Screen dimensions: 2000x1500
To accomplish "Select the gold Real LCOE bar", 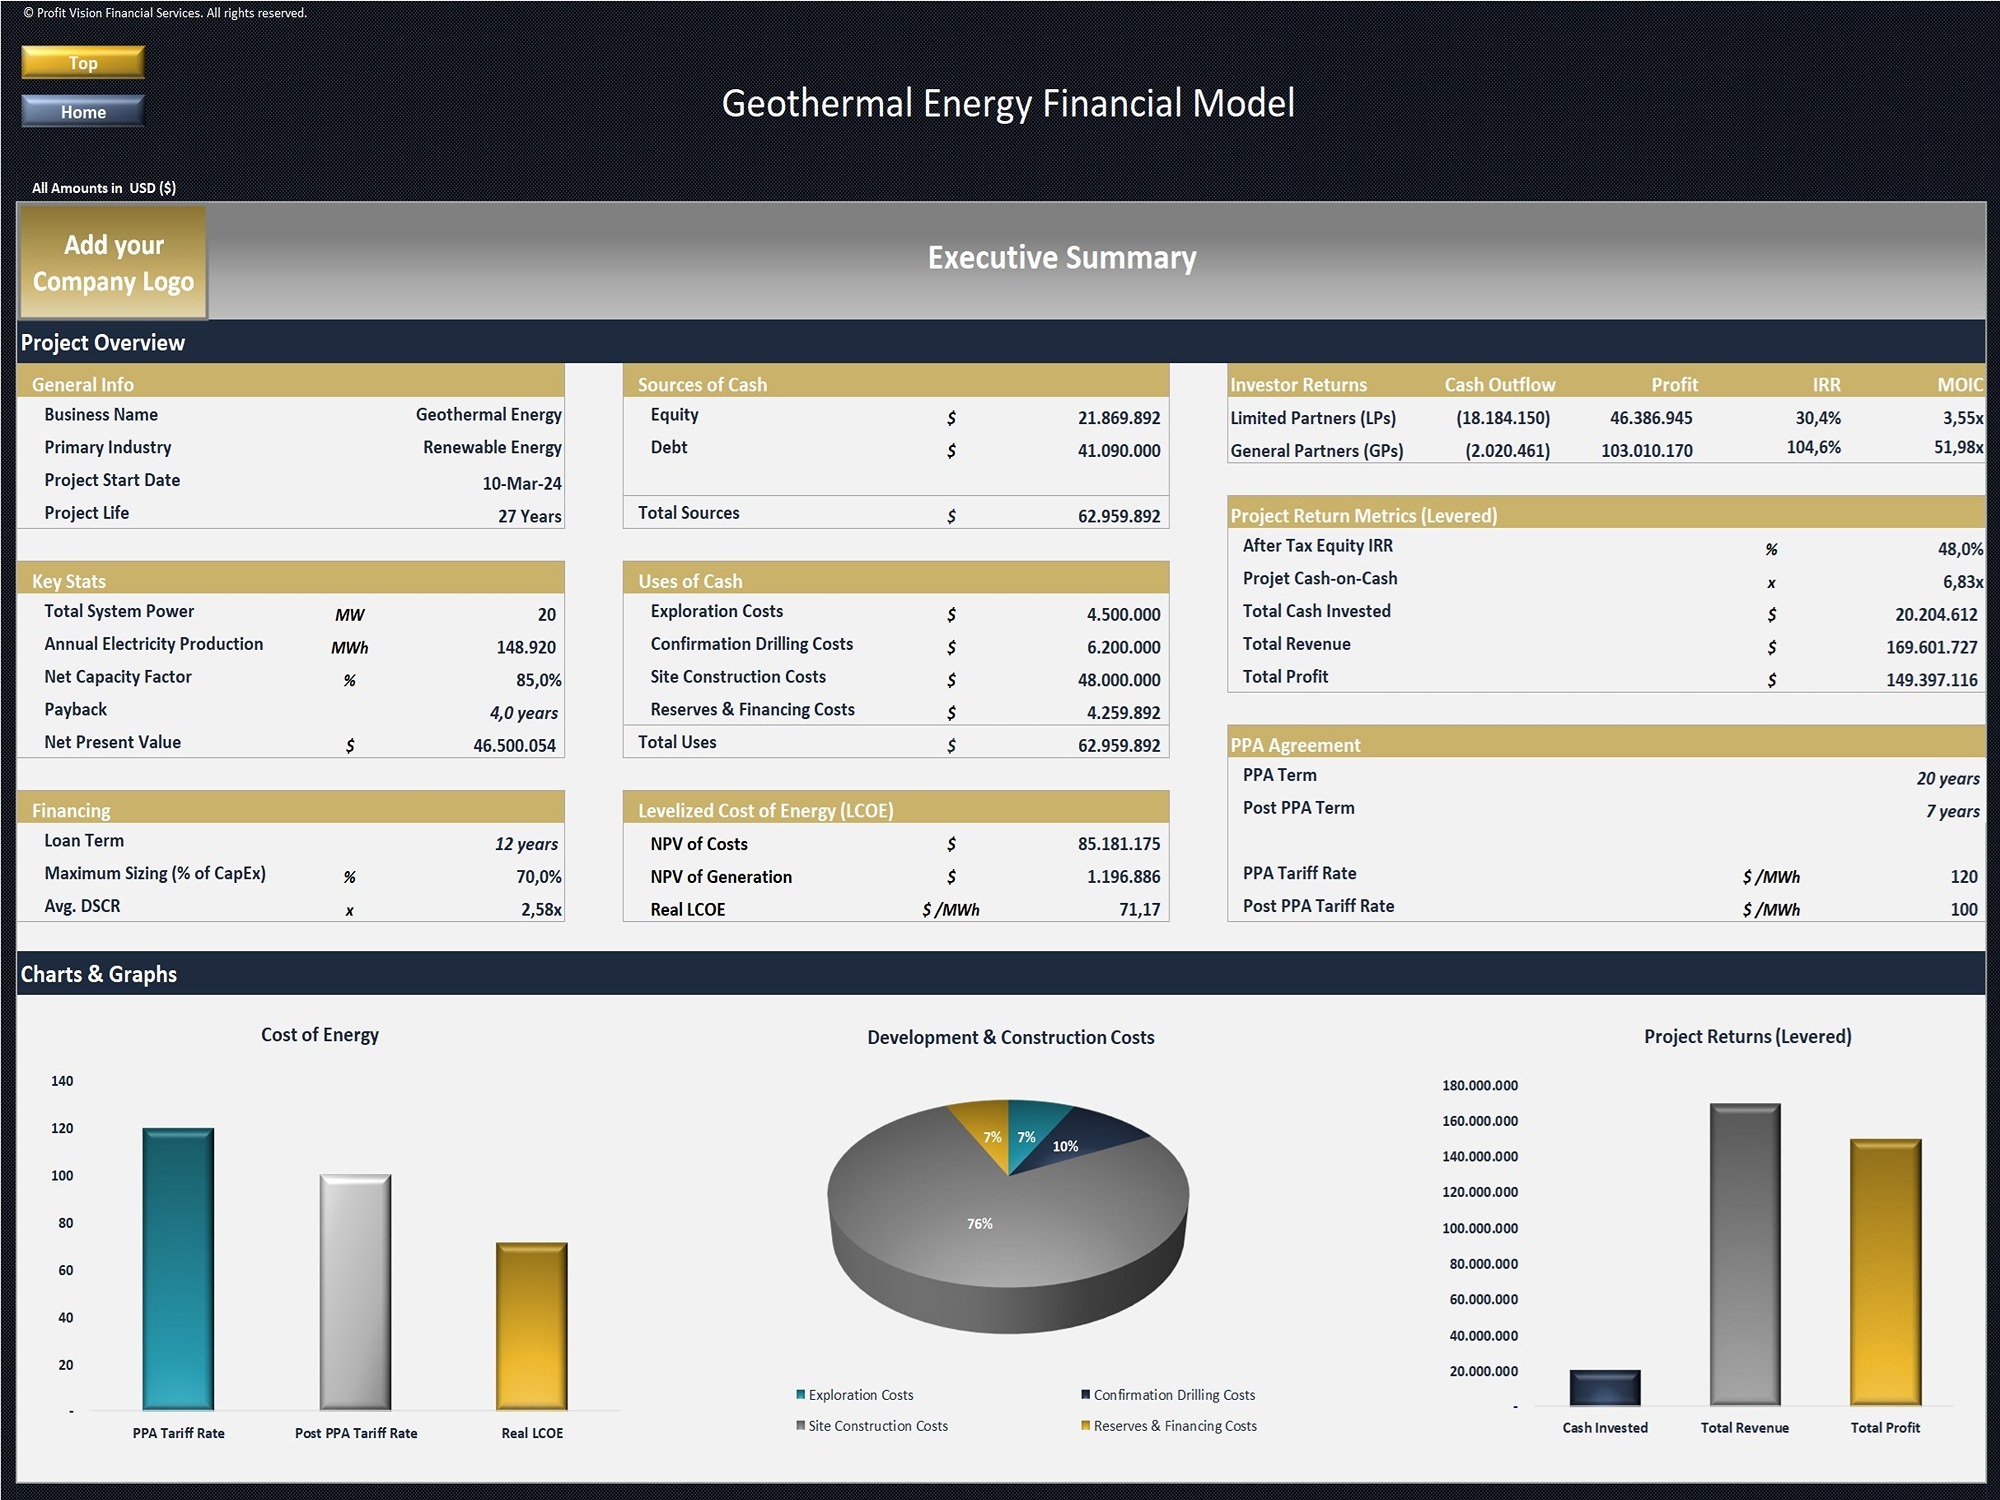I will 532,1326.
